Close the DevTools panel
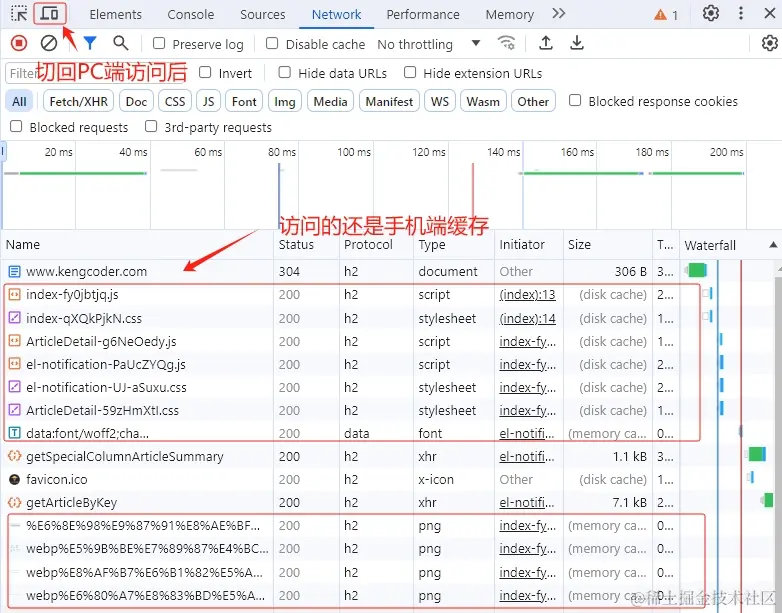 click(770, 13)
